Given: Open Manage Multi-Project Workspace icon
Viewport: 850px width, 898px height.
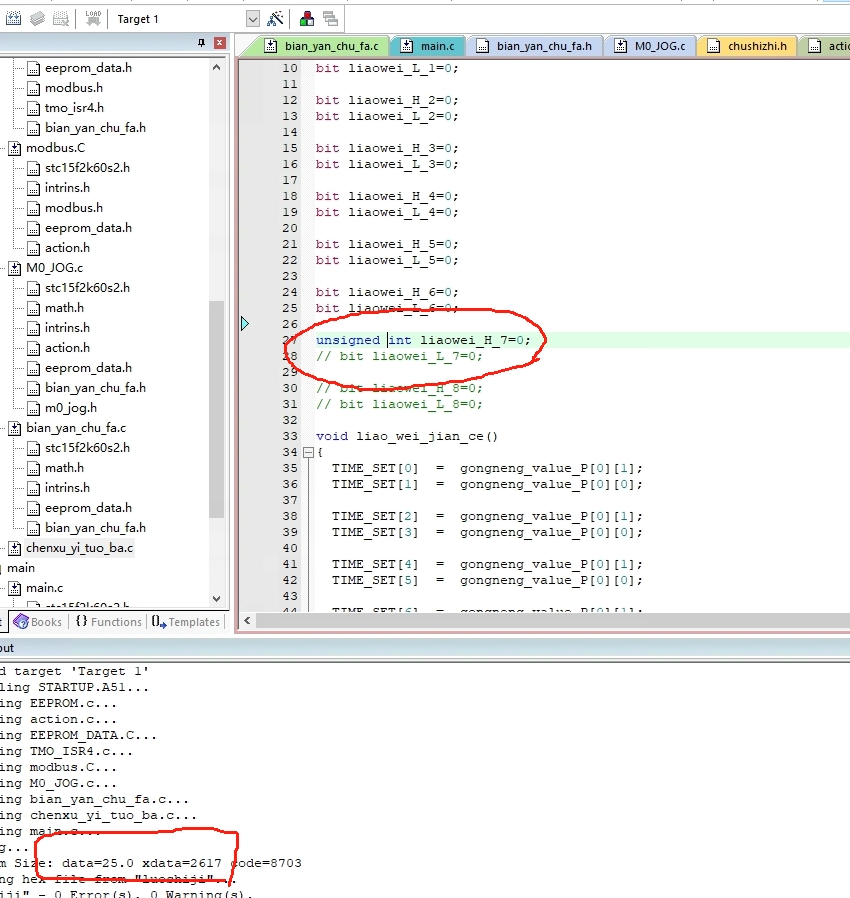Looking at the screenshot, I should coord(330,19).
